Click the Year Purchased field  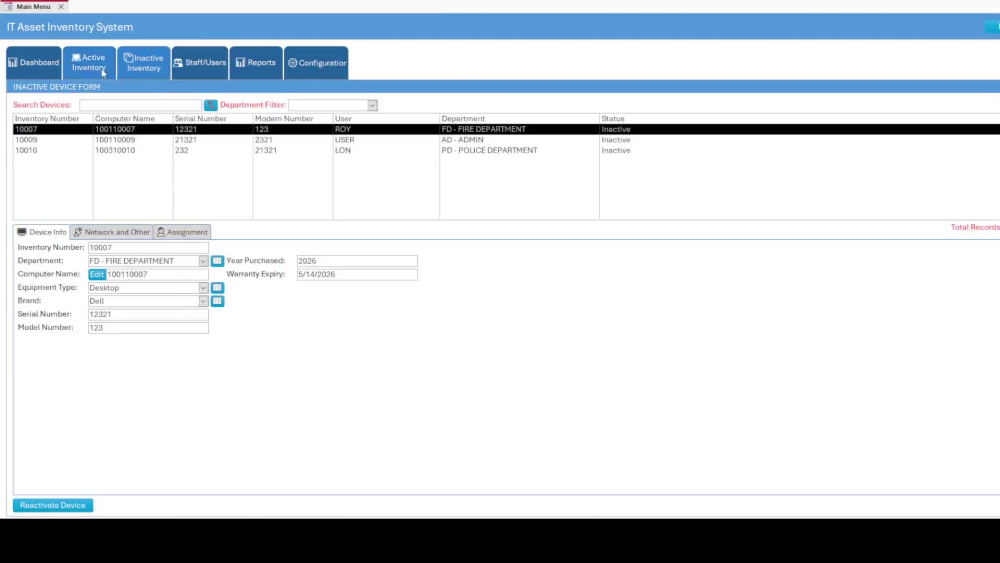click(x=357, y=261)
